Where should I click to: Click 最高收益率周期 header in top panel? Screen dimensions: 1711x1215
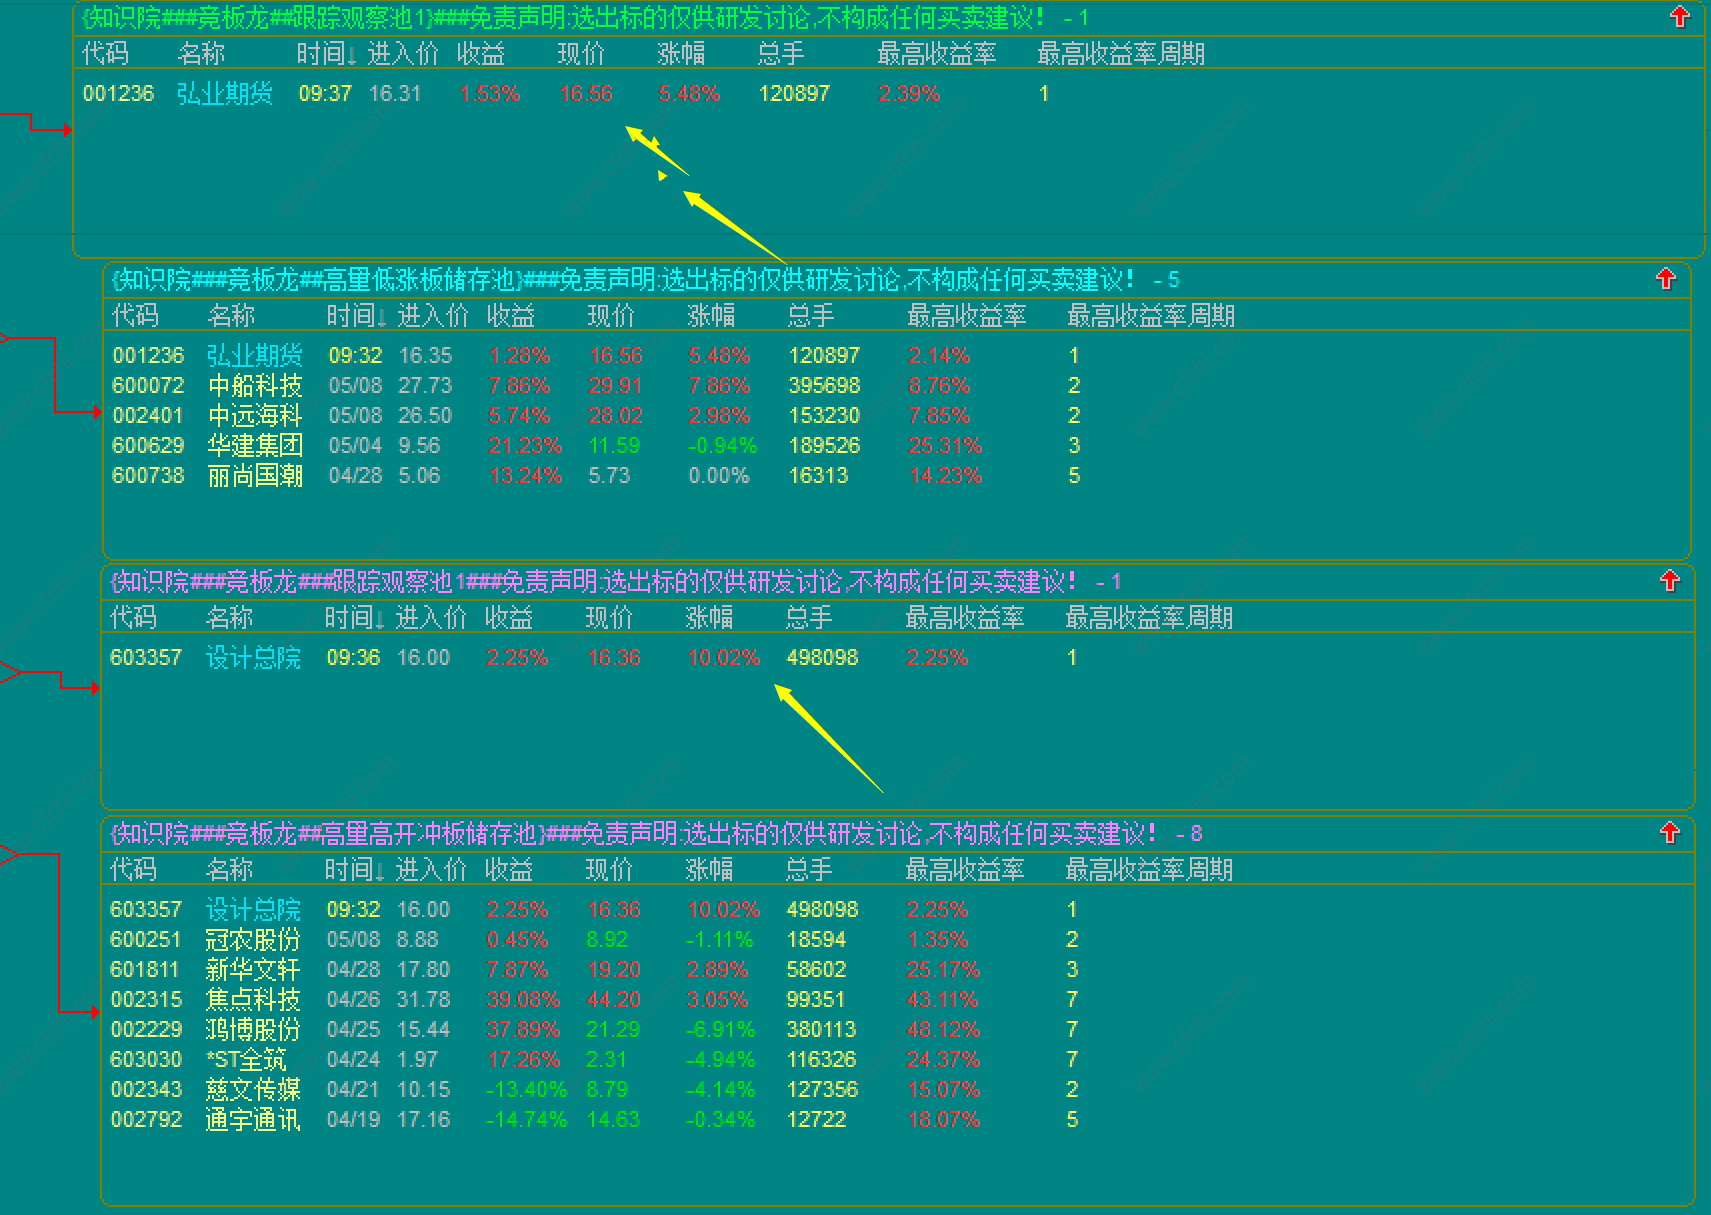coord(1121,54)
